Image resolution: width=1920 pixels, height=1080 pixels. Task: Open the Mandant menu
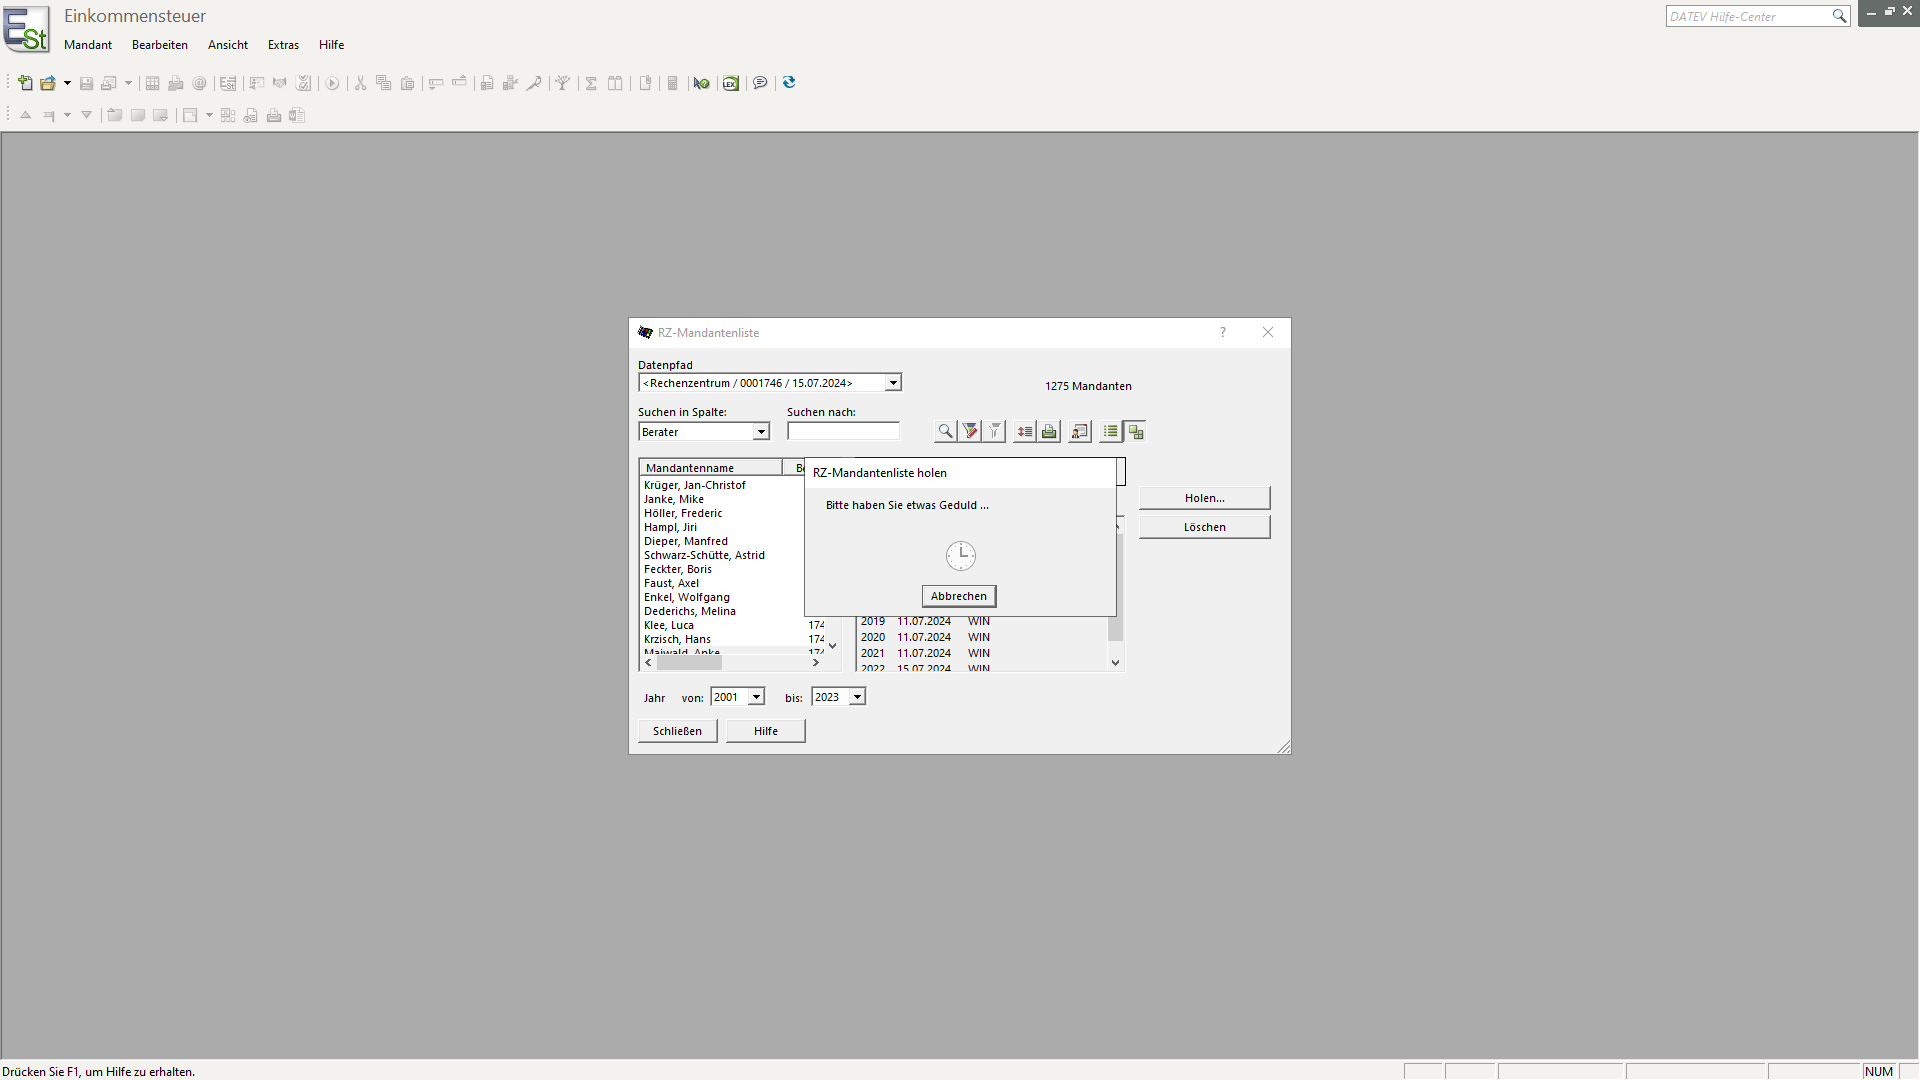pyautogui.click(x=88, y=45)
